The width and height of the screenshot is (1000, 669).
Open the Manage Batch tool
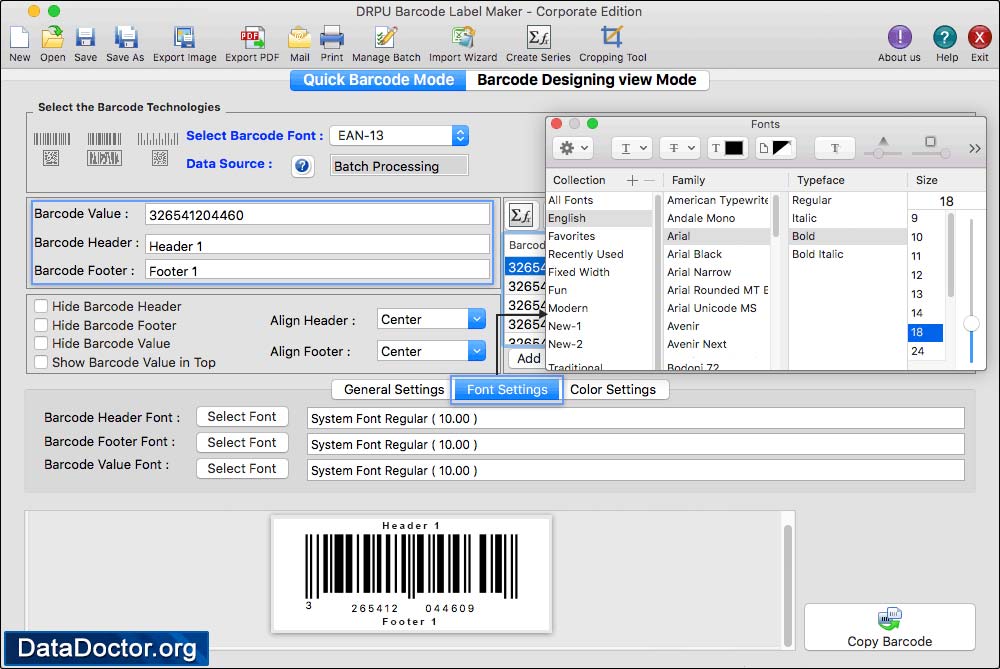coord(386,38)
